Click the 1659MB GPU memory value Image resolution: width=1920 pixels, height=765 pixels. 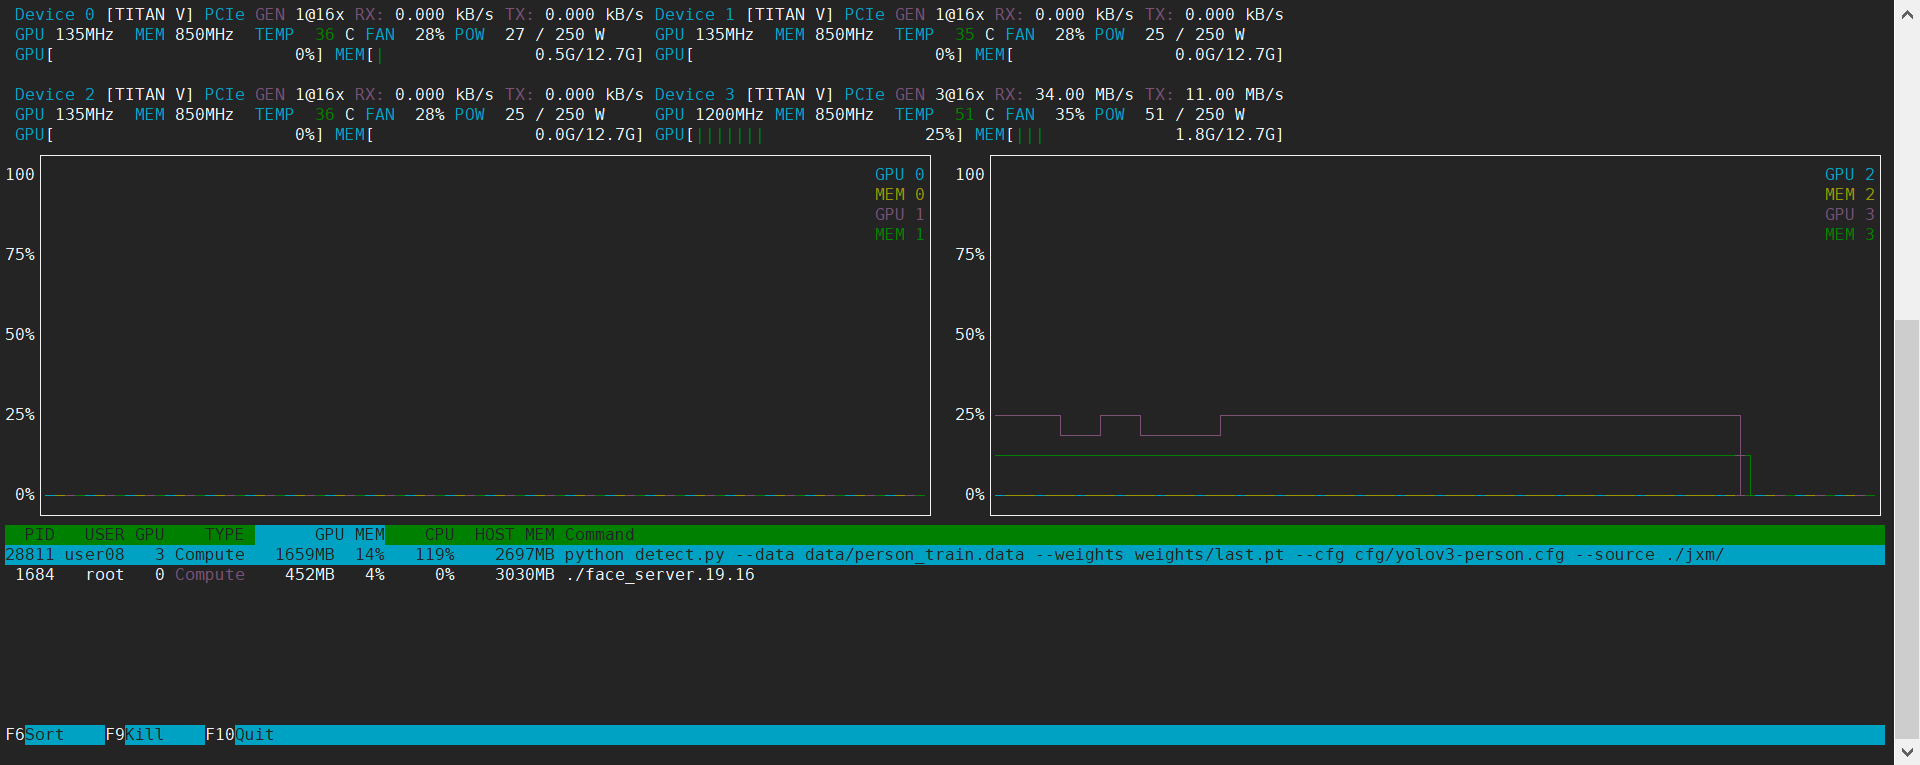tap(304, 555)
